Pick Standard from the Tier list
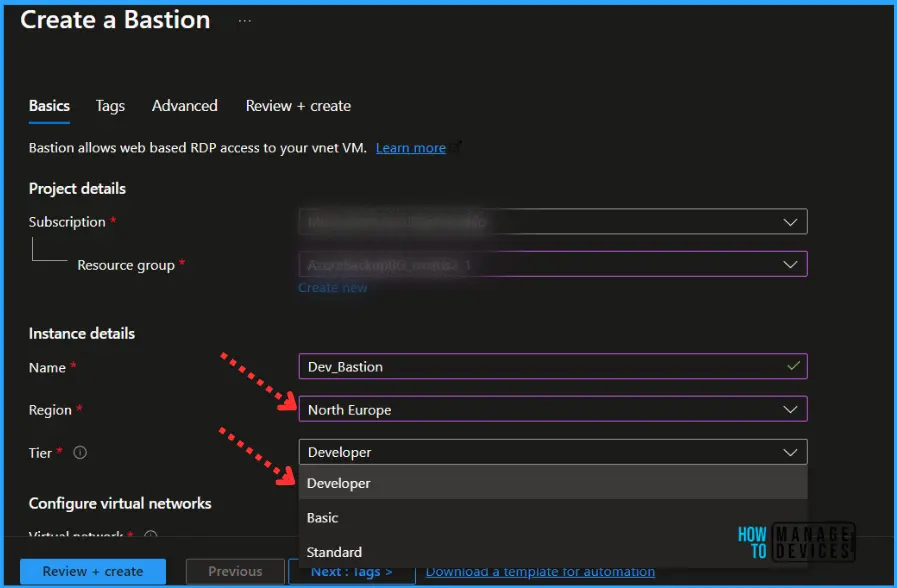Viewport: 897px width, 588px height. [x=553, y=551]
